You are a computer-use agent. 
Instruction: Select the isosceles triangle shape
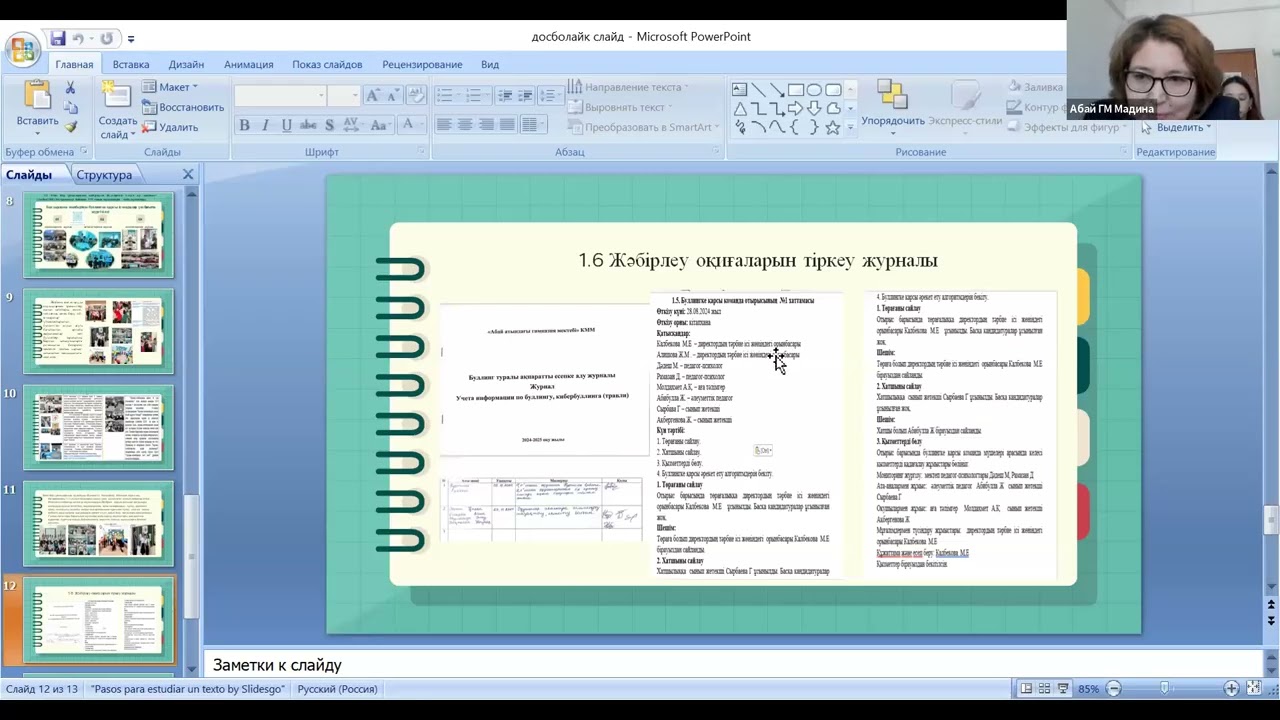739,108
